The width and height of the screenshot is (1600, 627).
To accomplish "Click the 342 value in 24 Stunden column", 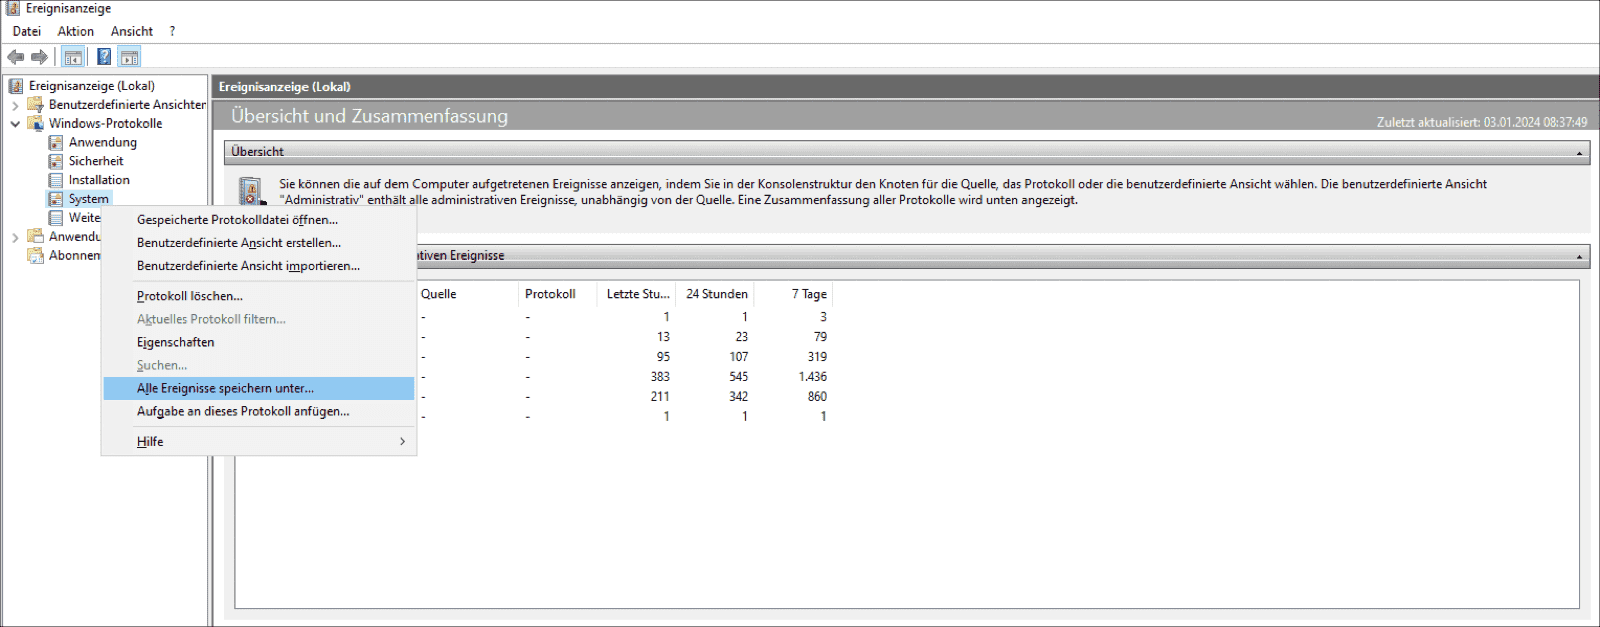I will click(x=738, y=397).
